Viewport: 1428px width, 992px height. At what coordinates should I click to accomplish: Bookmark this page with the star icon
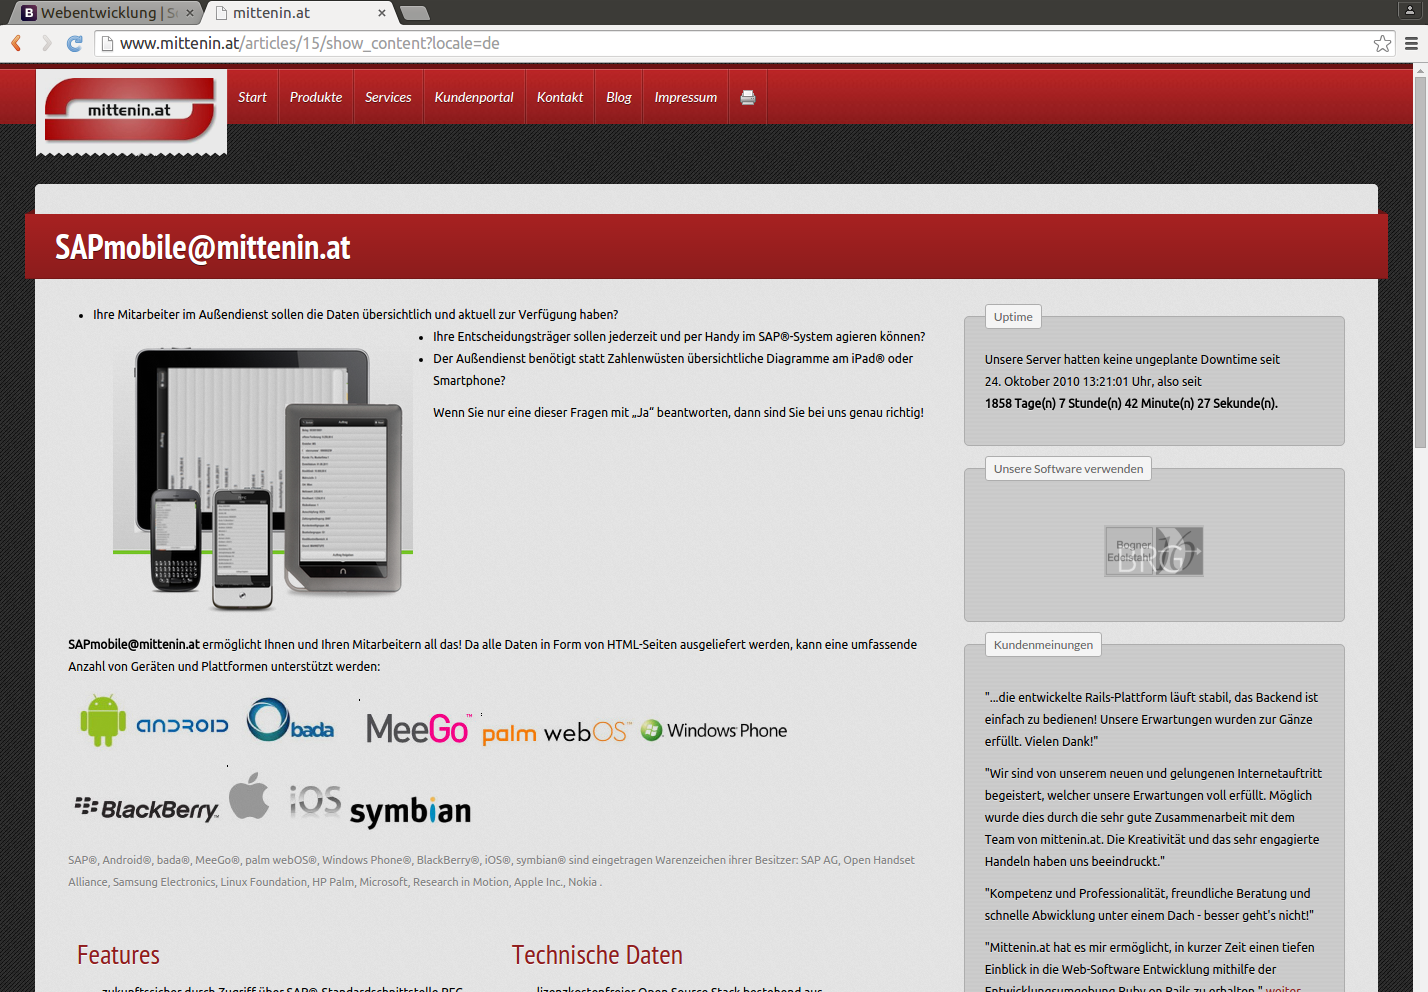click(1382, 43)
